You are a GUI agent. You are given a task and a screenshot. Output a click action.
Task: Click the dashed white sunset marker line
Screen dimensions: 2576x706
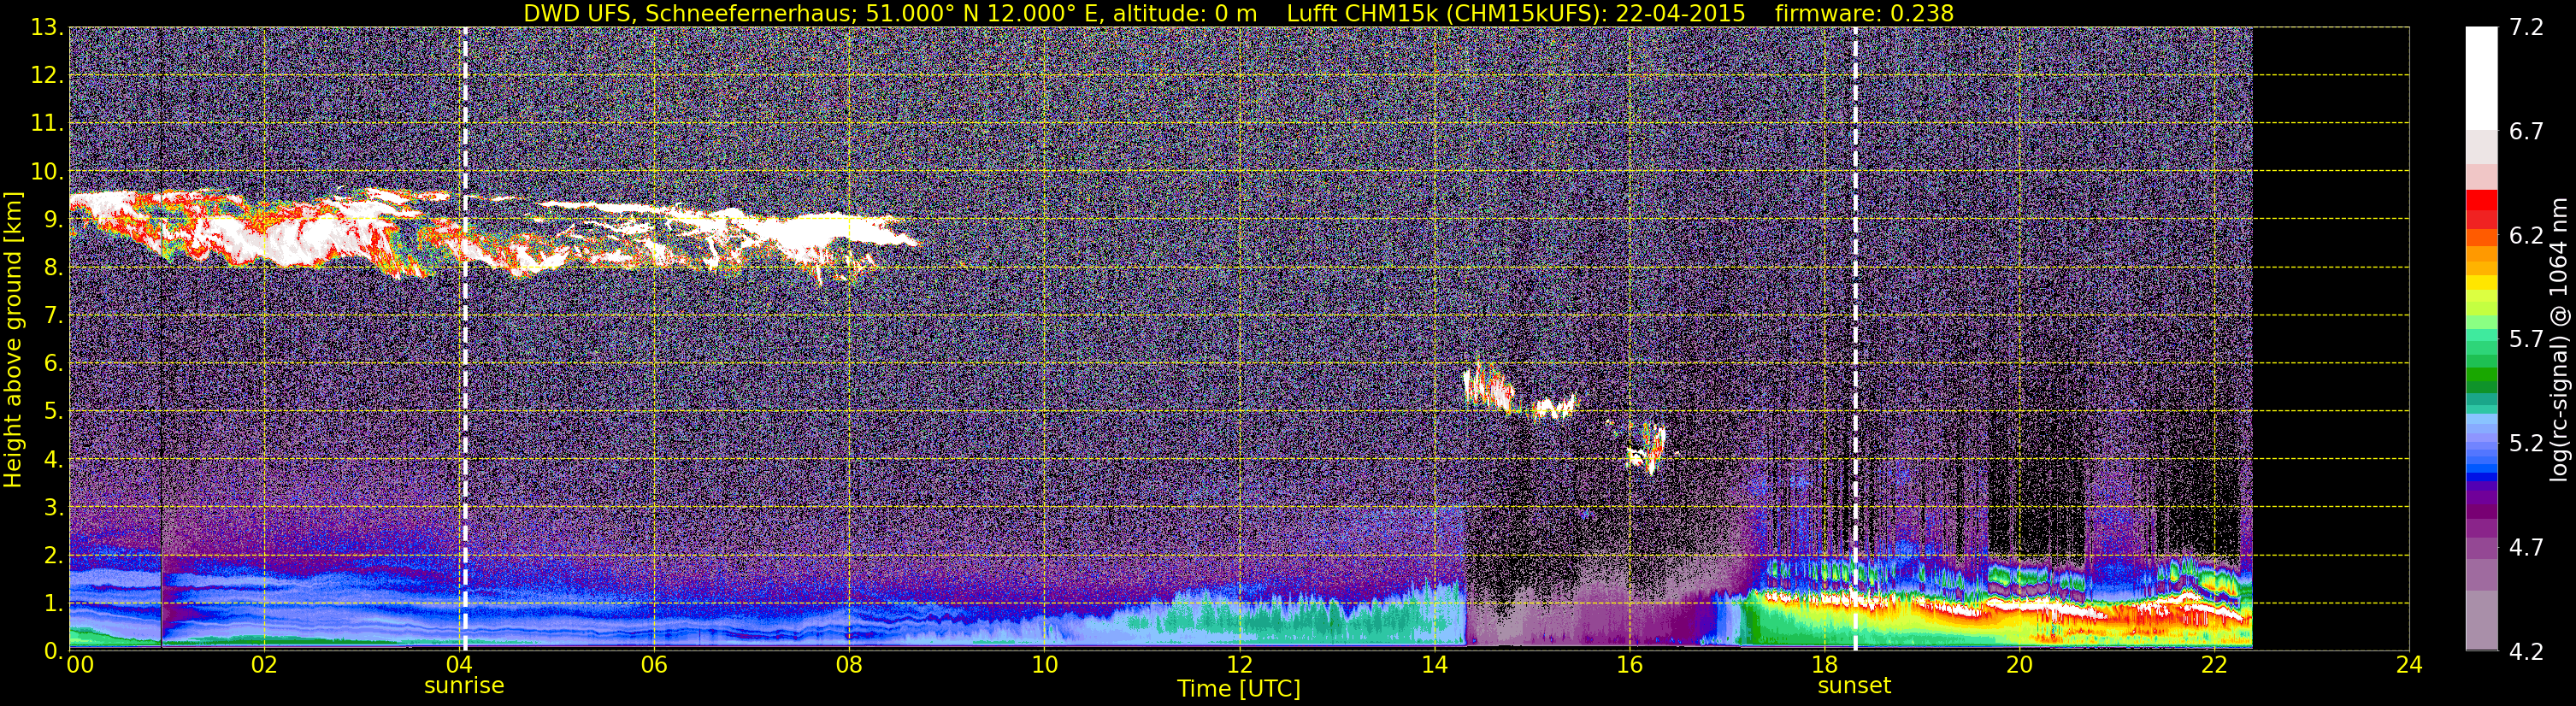click(1855, 339)
